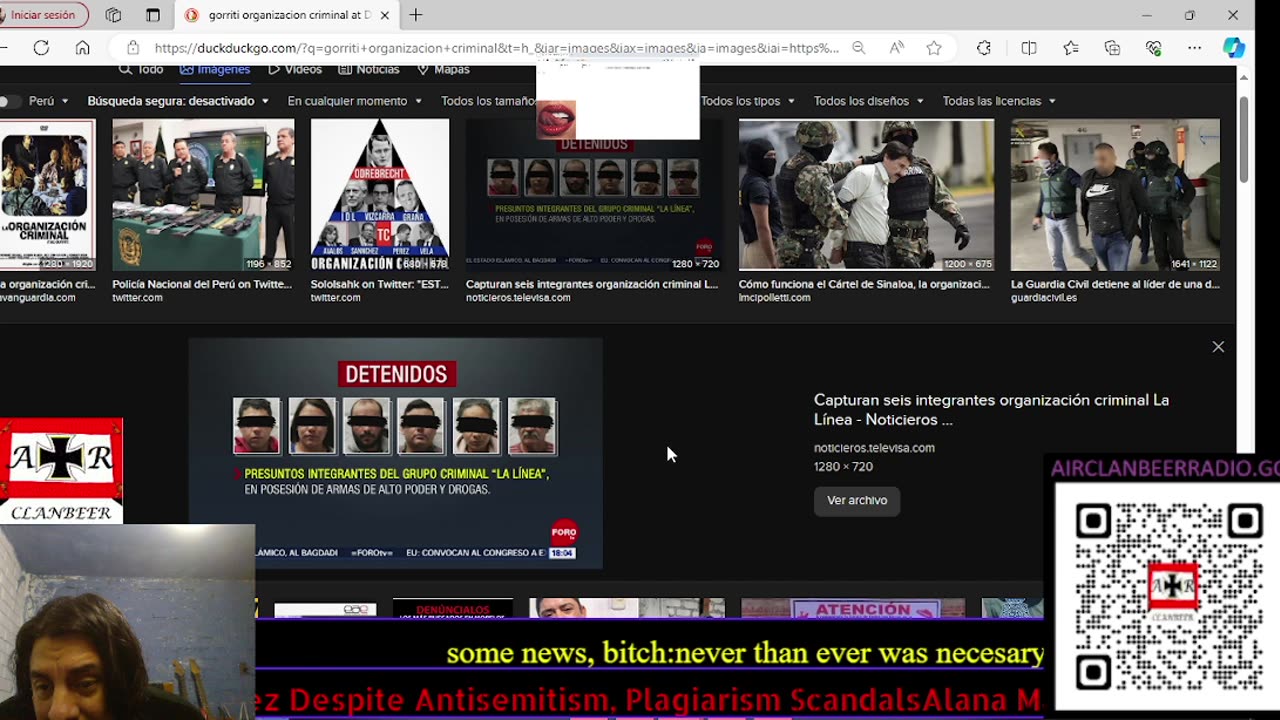1280x720 pixels.
Task: Click the page vertical scrollbar thumb
Action: coord(1244,139)
